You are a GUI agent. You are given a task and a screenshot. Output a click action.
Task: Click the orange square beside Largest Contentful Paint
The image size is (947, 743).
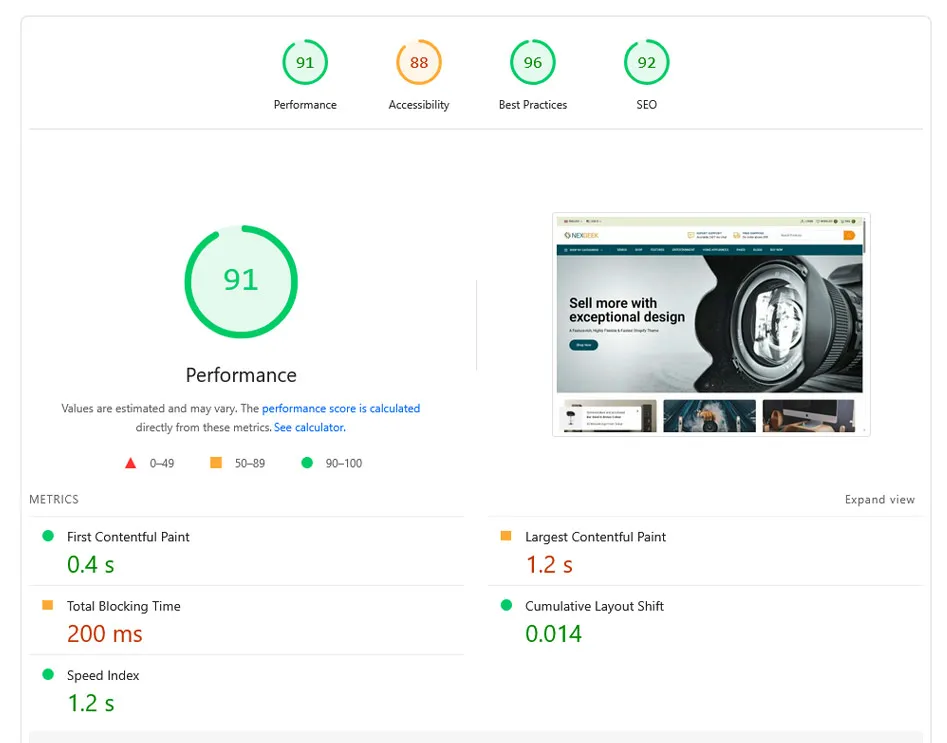pos(506,536)
